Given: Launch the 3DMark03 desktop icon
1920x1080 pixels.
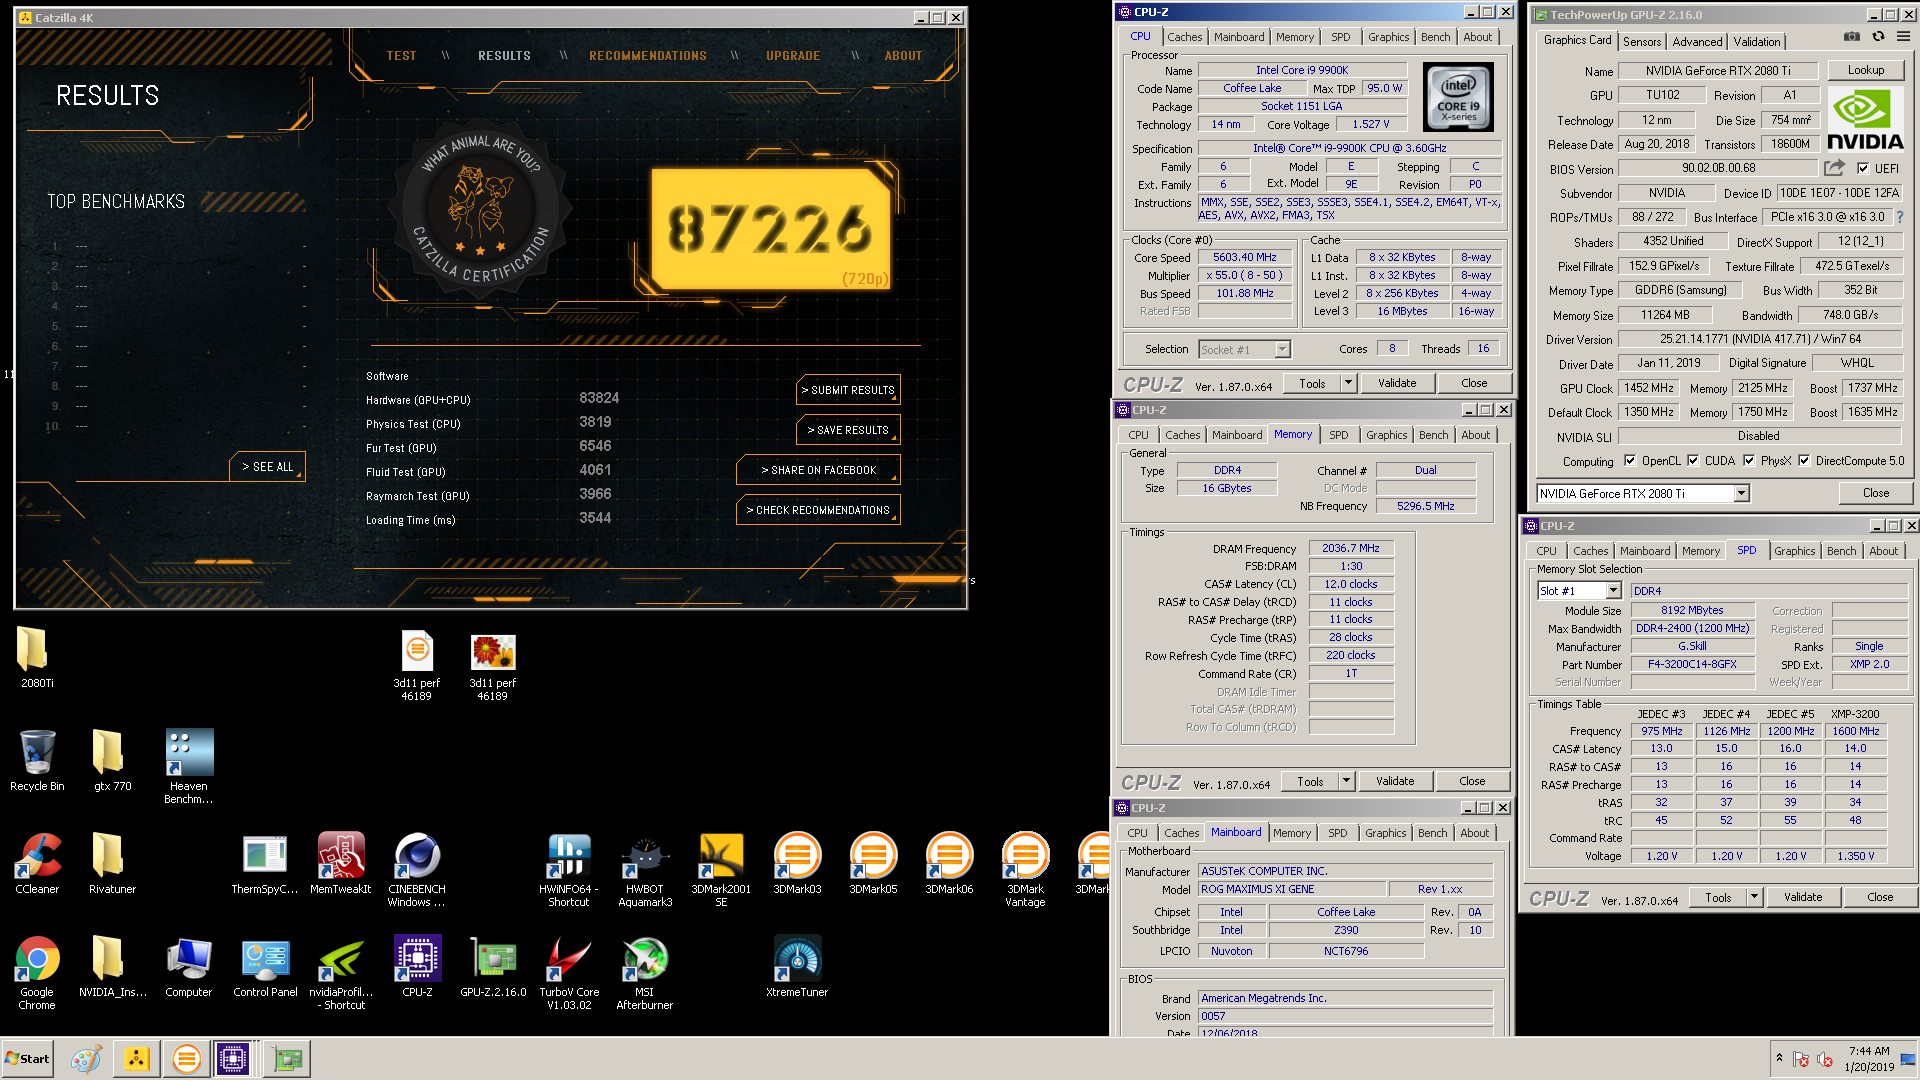Looking at the screenshot, I should 797,863.
